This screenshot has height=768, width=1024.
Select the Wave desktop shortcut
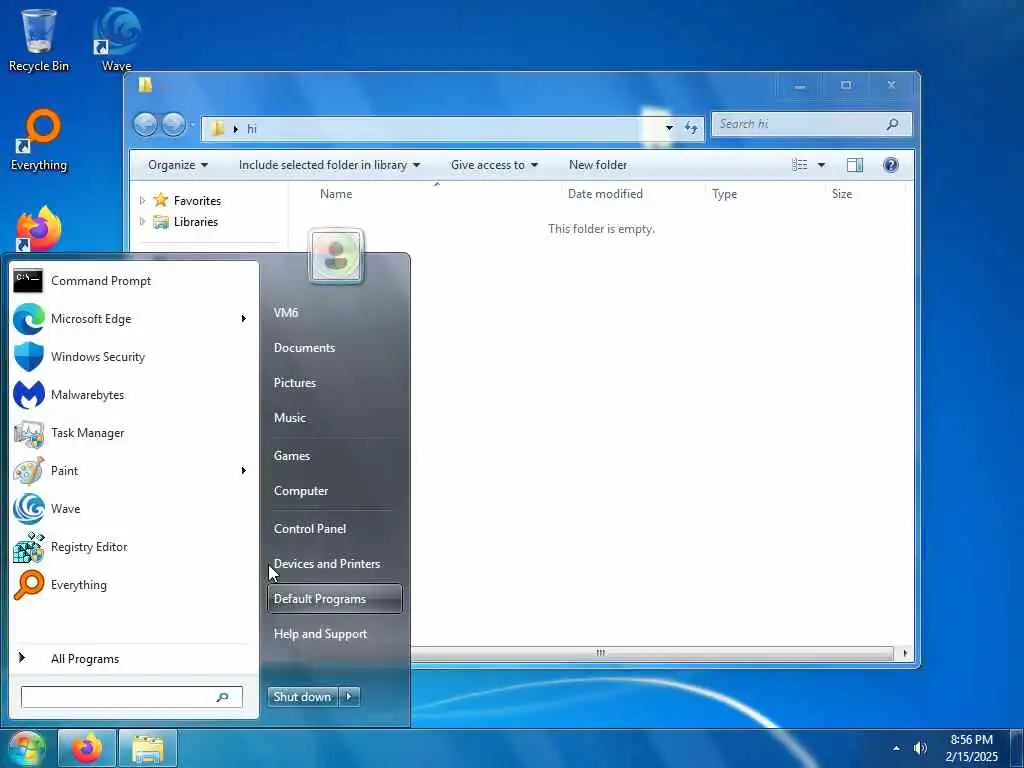point(117,40)
